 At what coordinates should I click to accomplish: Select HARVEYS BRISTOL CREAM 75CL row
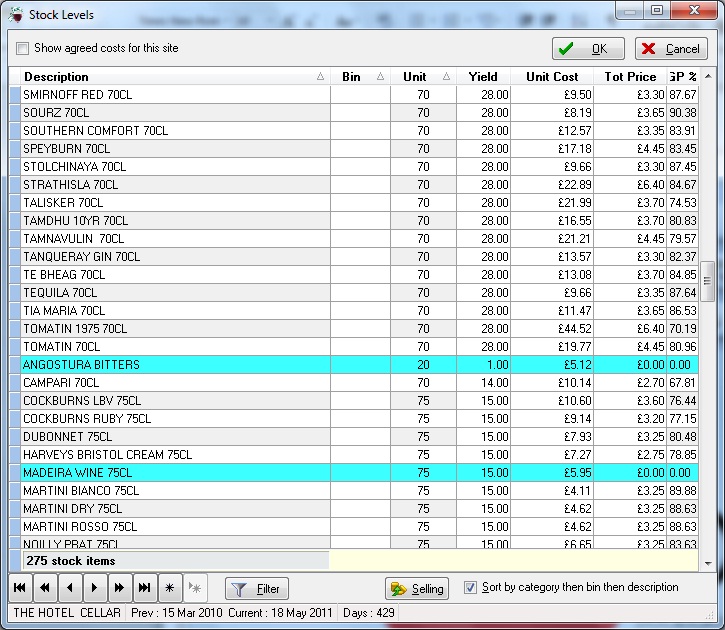(x=354, y=455)
